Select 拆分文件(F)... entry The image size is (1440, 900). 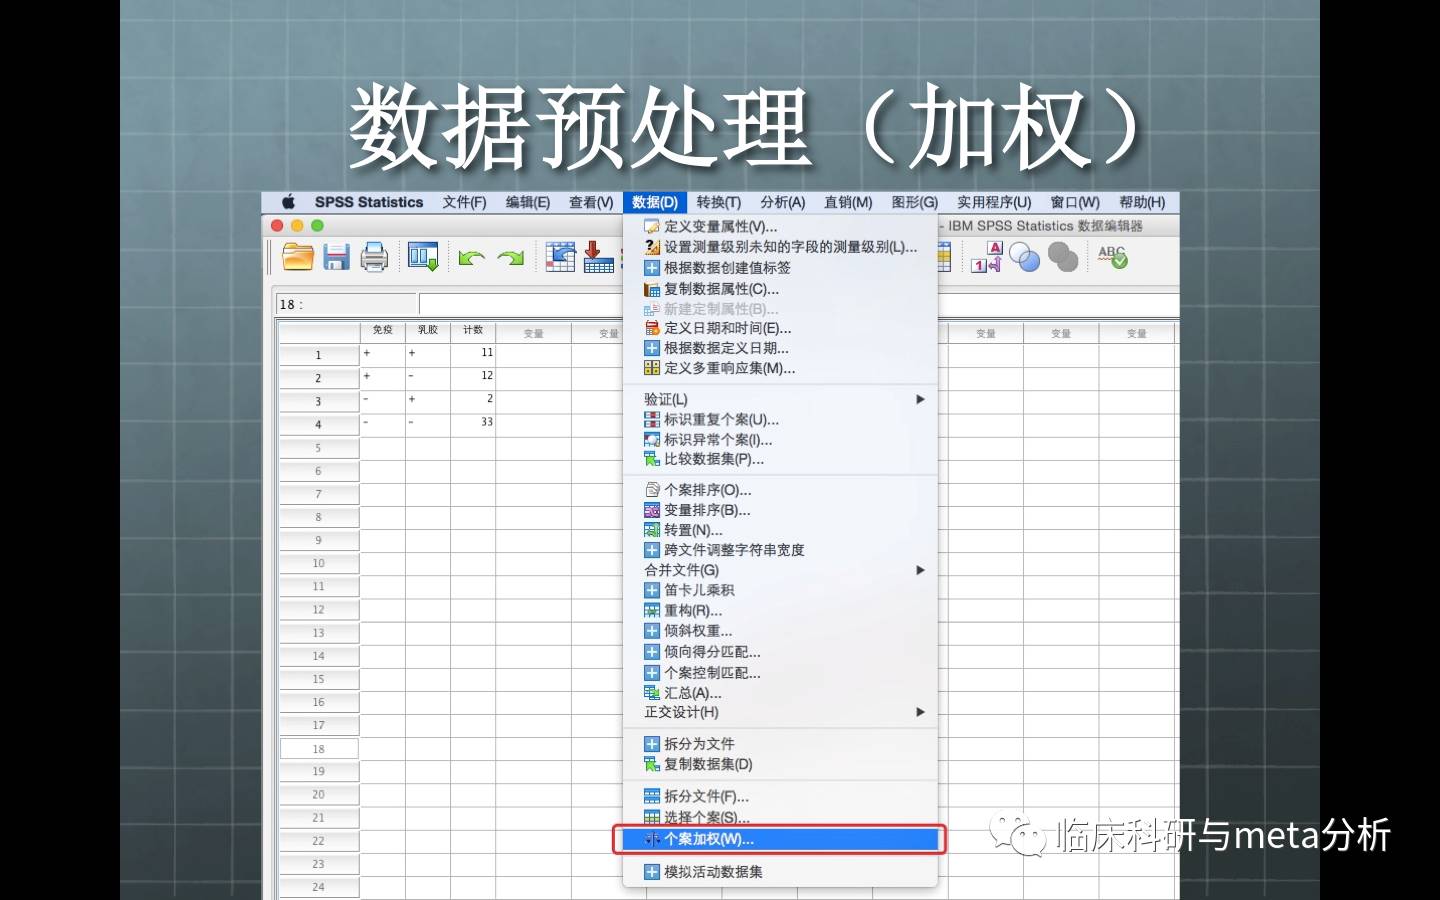pyautogui.click(x=780, y=797)
